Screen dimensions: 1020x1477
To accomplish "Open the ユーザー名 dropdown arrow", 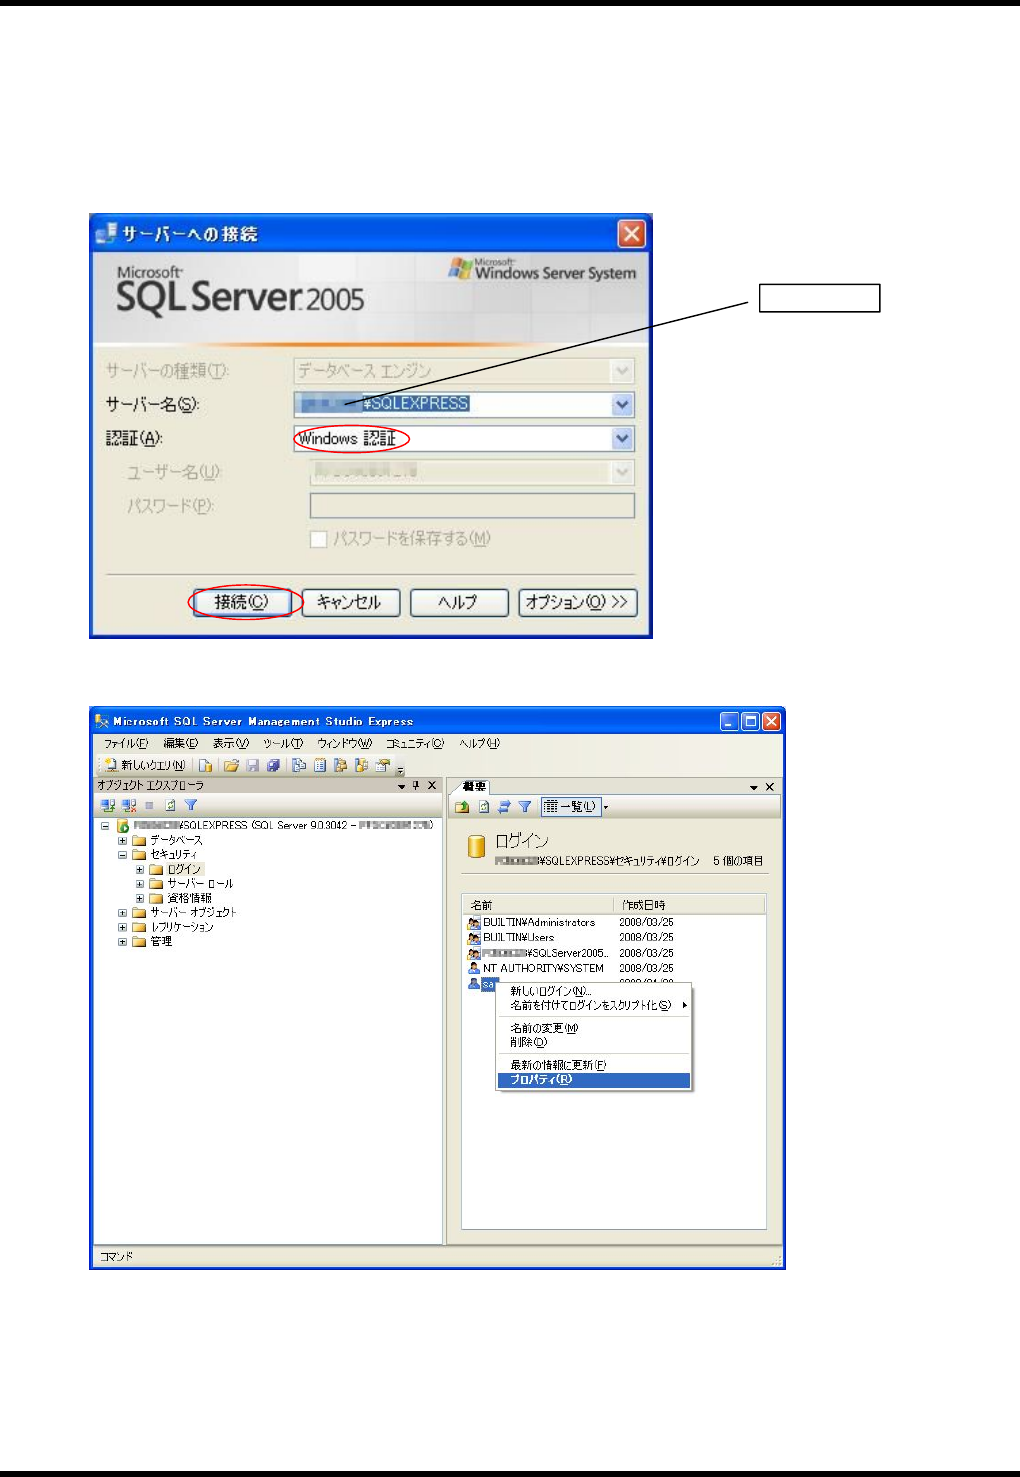I will (x=623, y=471).
